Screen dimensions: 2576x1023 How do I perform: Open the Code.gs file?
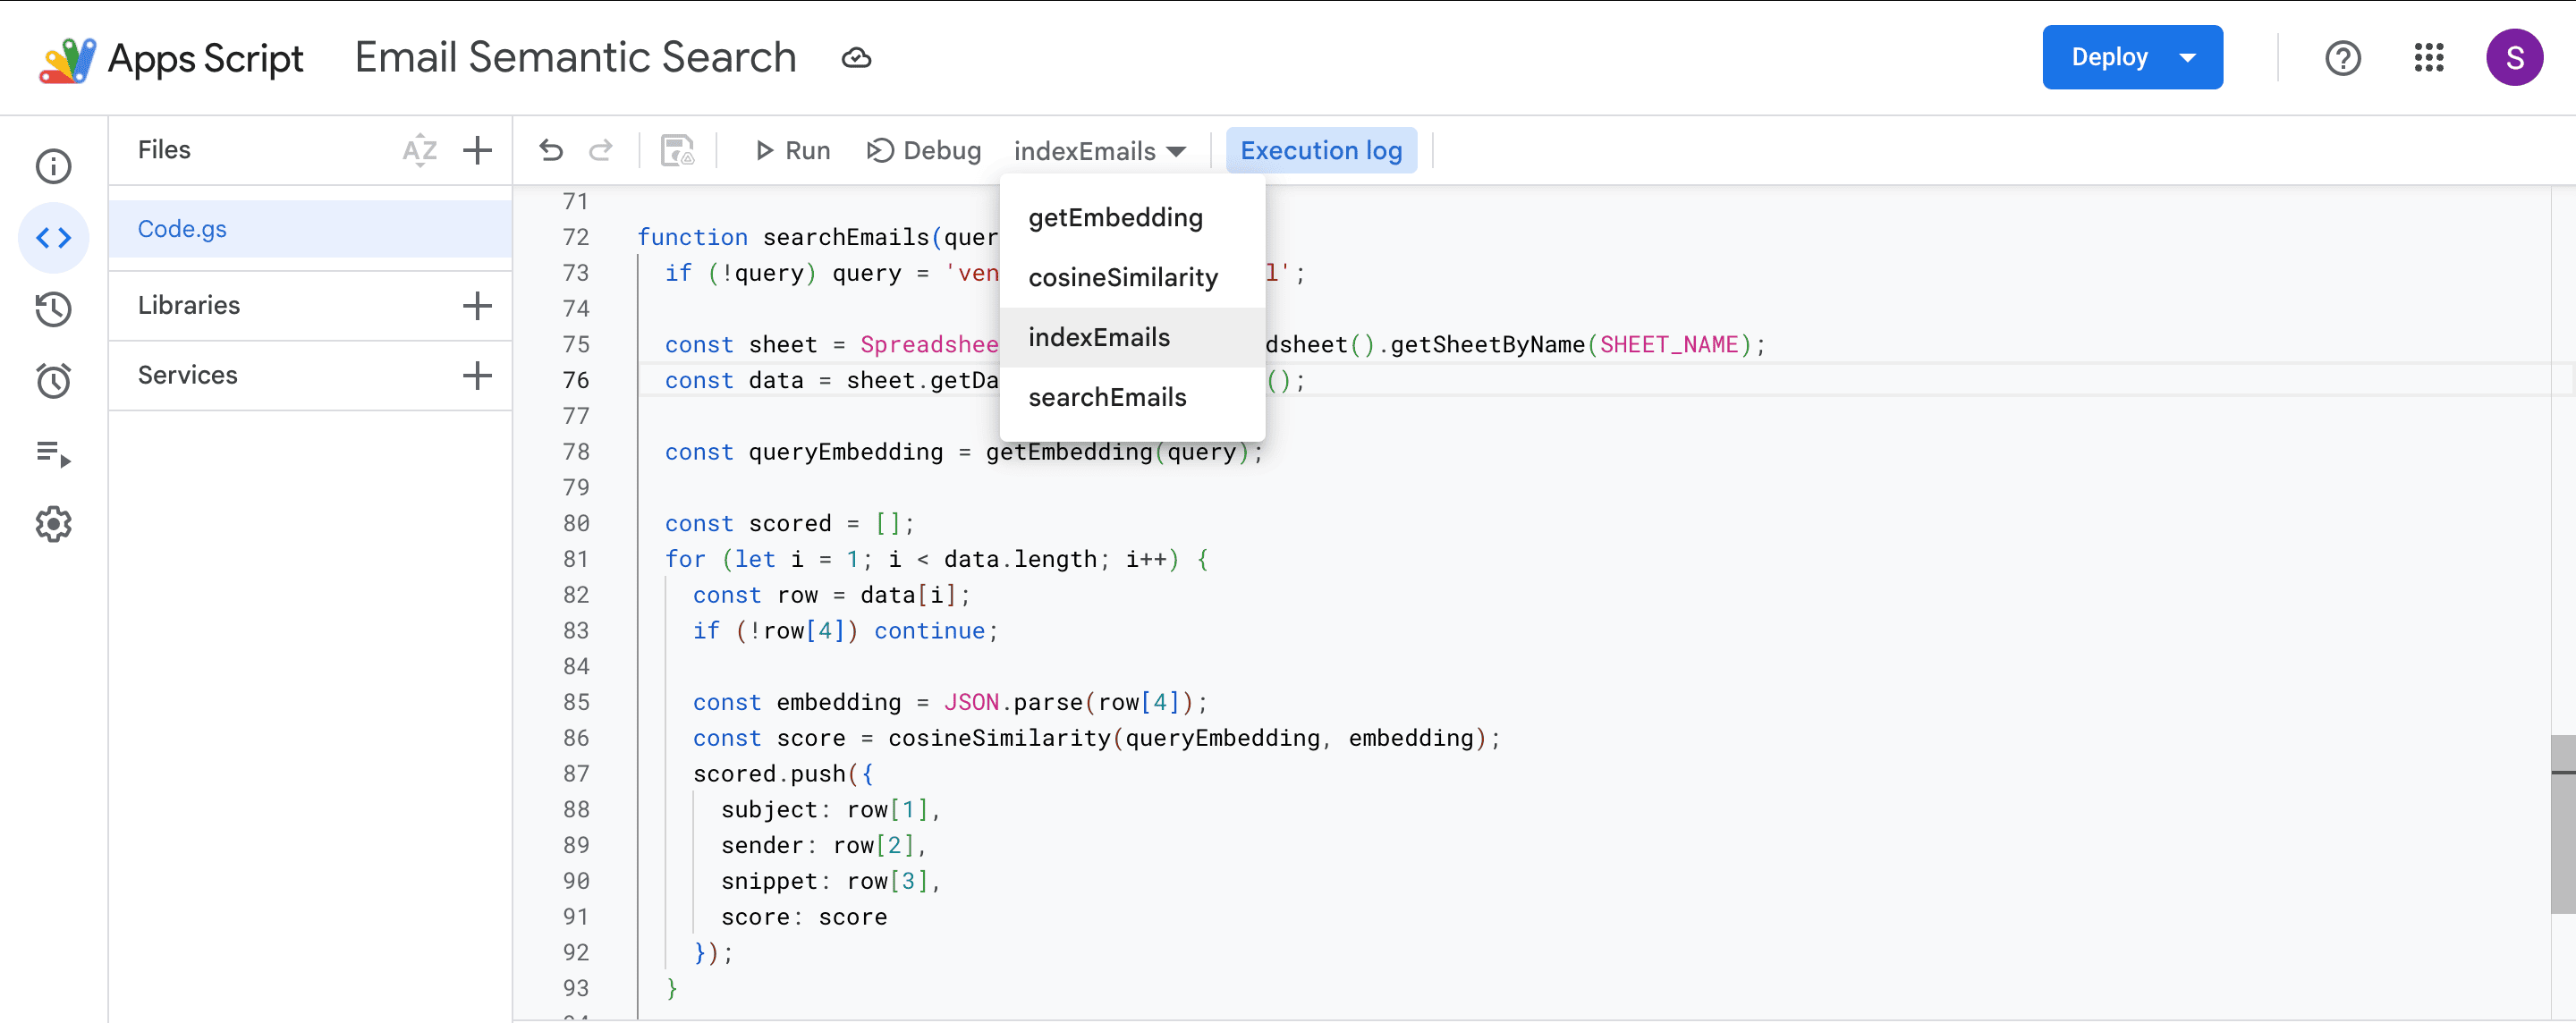(x=310, y=229)
